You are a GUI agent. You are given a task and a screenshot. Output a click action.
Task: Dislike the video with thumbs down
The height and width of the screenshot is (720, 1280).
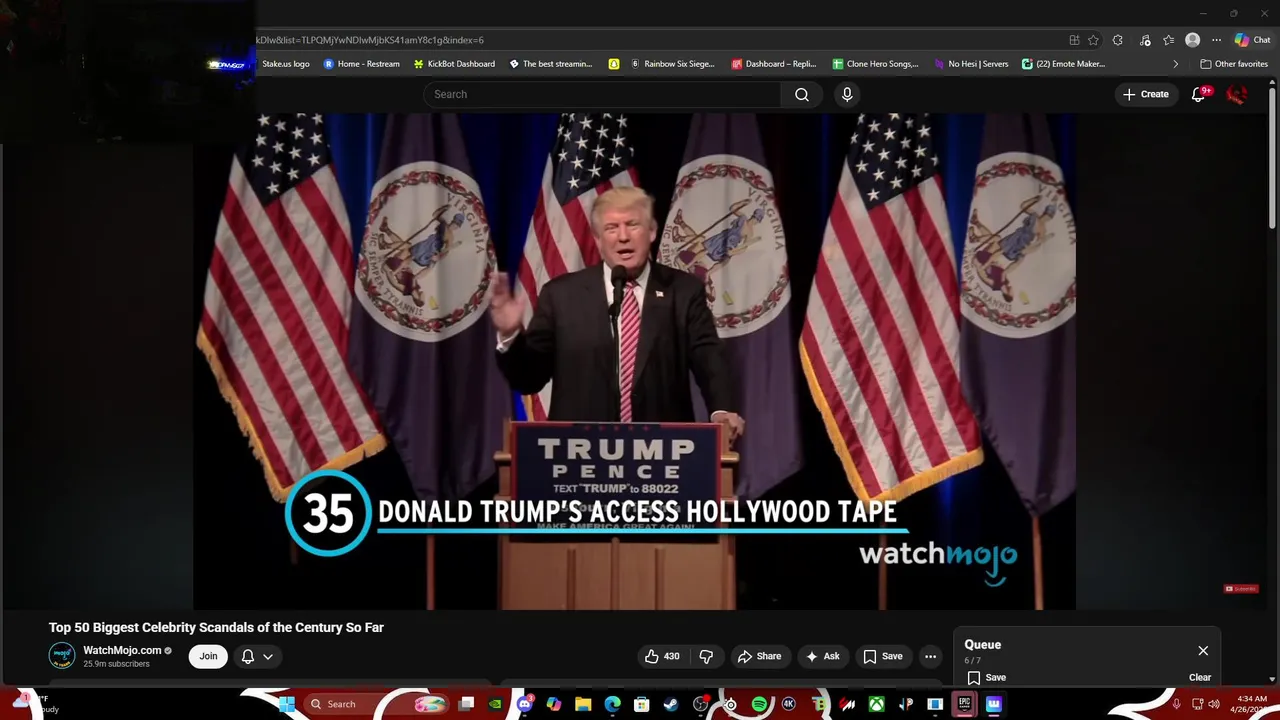(706, 656)
